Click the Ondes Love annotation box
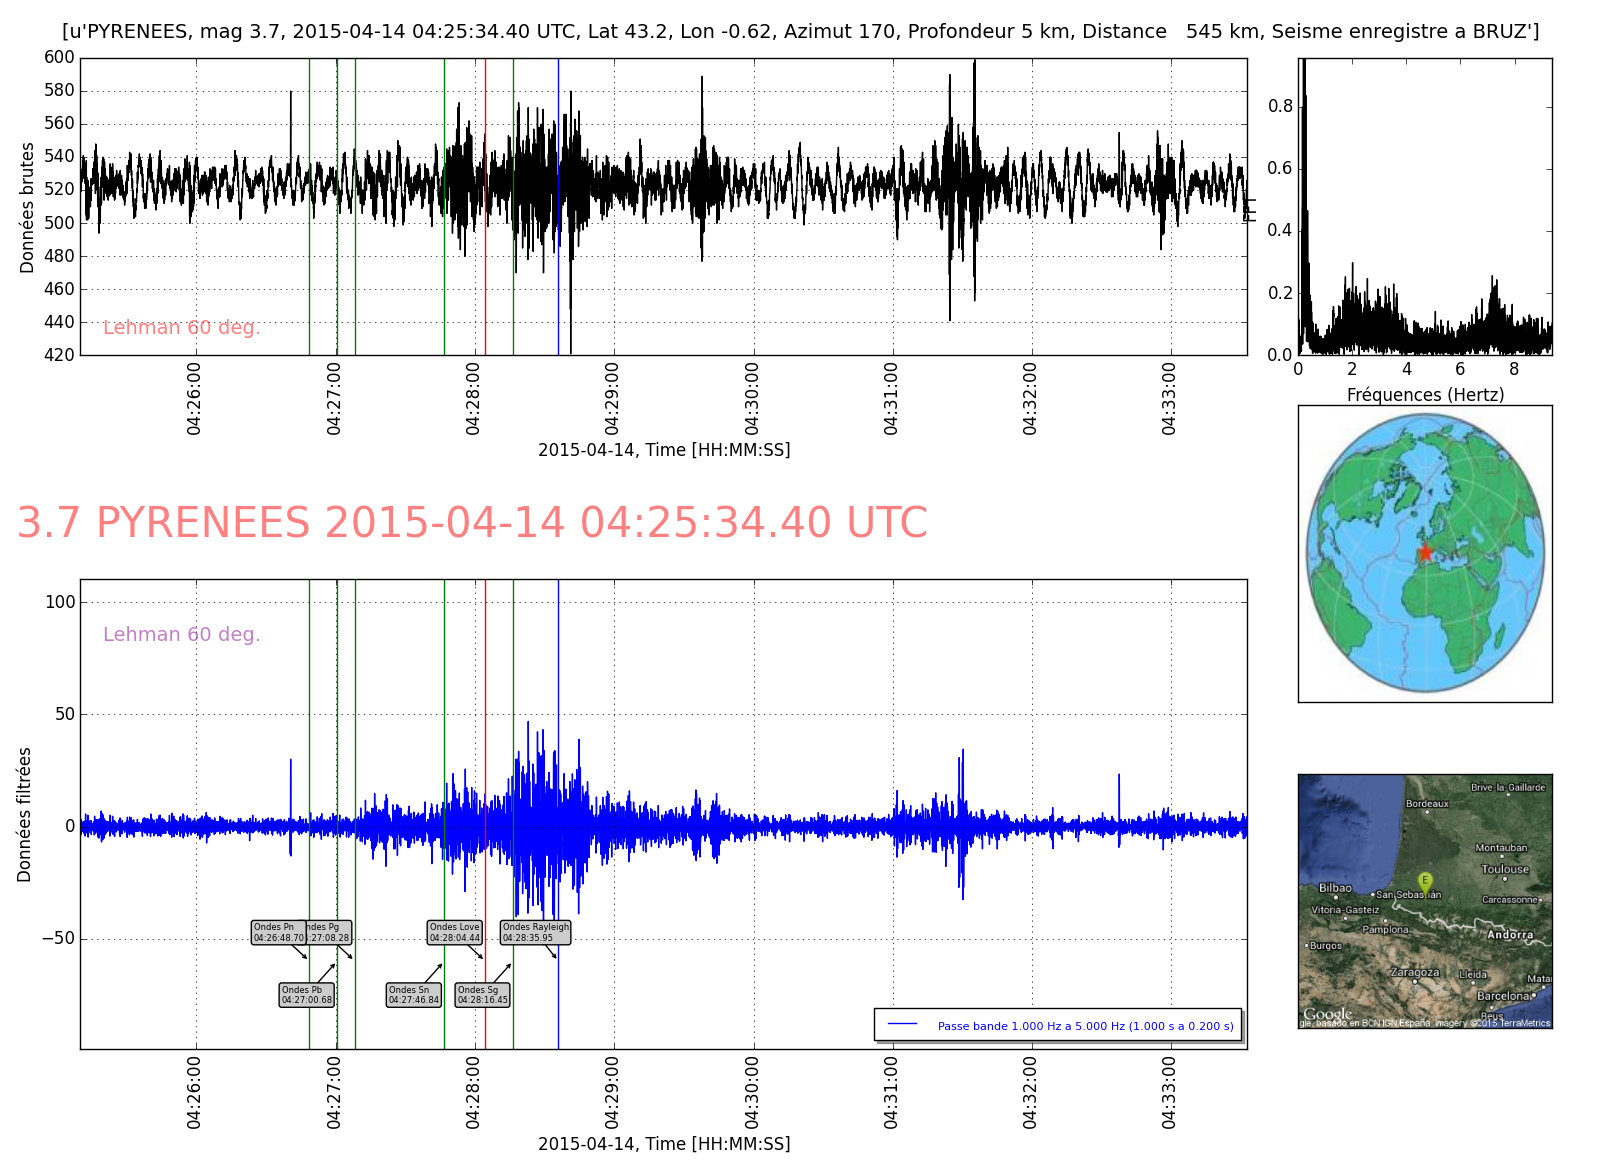This screenshot has height=1166, width=1600. [455, 932]
